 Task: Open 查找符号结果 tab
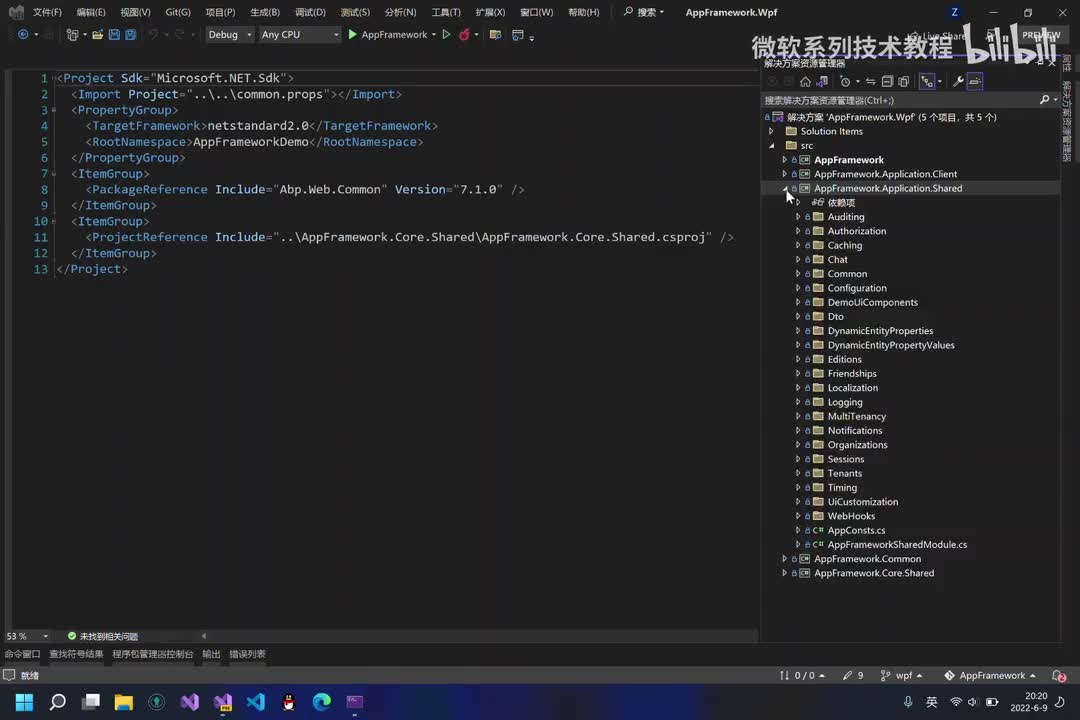(x=76, y=654)
